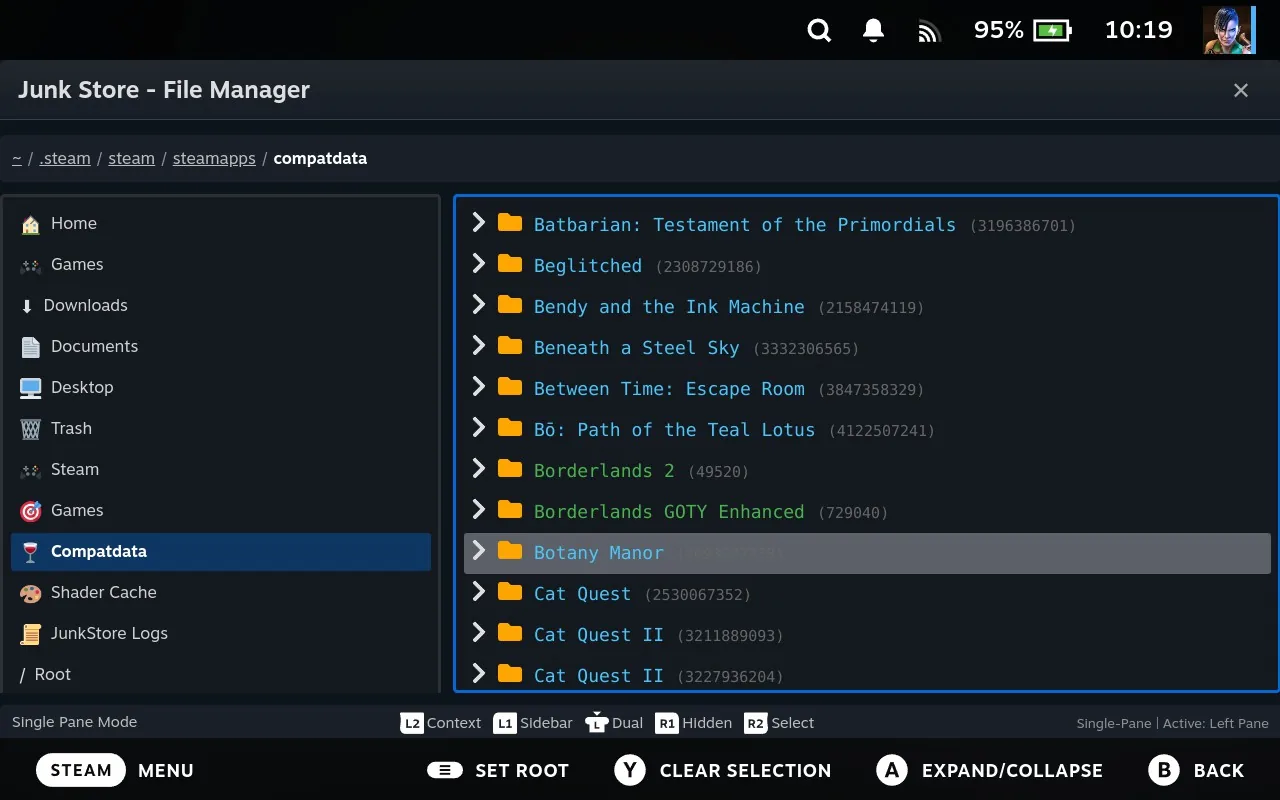Open Downloads in the sidebar
Viewport: 1280px width, 800px height.
[x=221, y=306]
